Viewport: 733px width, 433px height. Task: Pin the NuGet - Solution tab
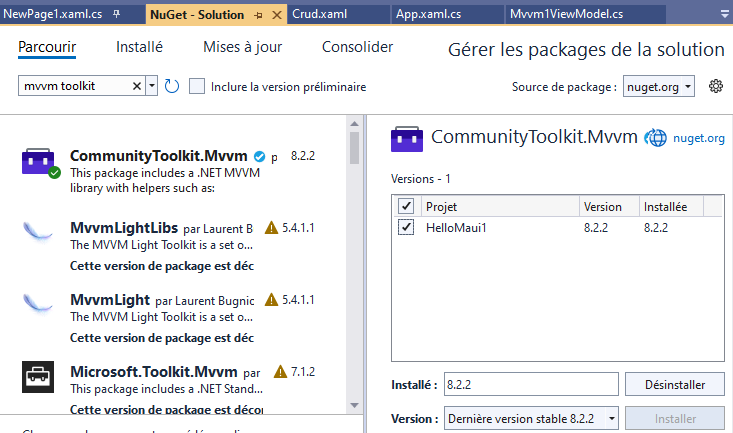(258, 15)
